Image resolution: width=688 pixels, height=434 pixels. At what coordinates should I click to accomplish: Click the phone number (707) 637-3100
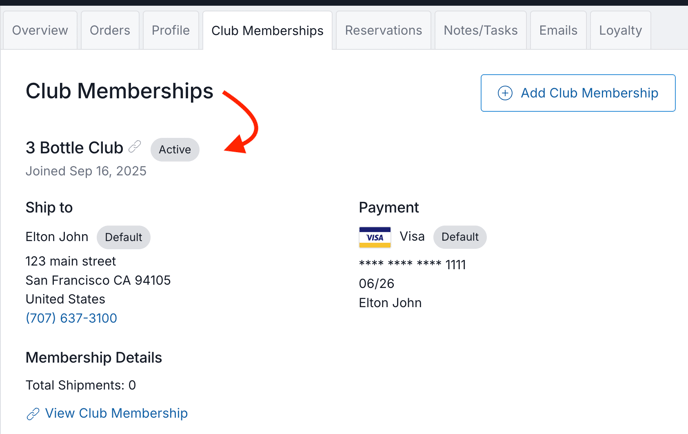click(71, 318)
